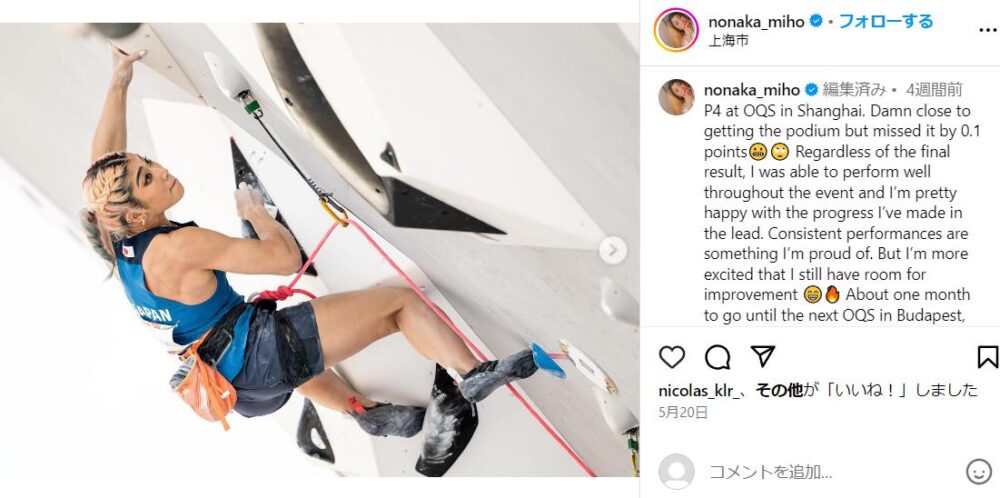Screen dimensions: 1000x498
Task: Open the three-dot more options menu
Action: [989, 30]
